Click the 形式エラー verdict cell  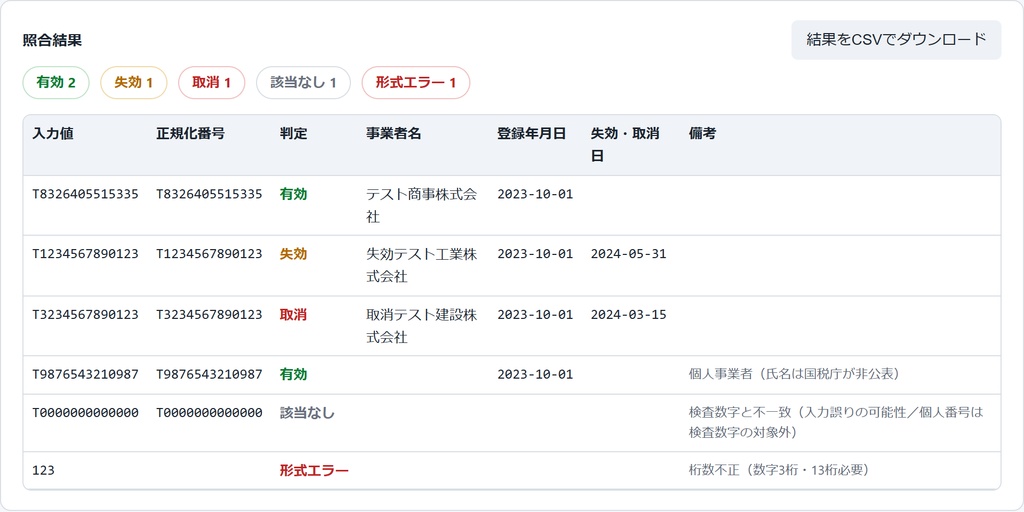pos(314,470)
